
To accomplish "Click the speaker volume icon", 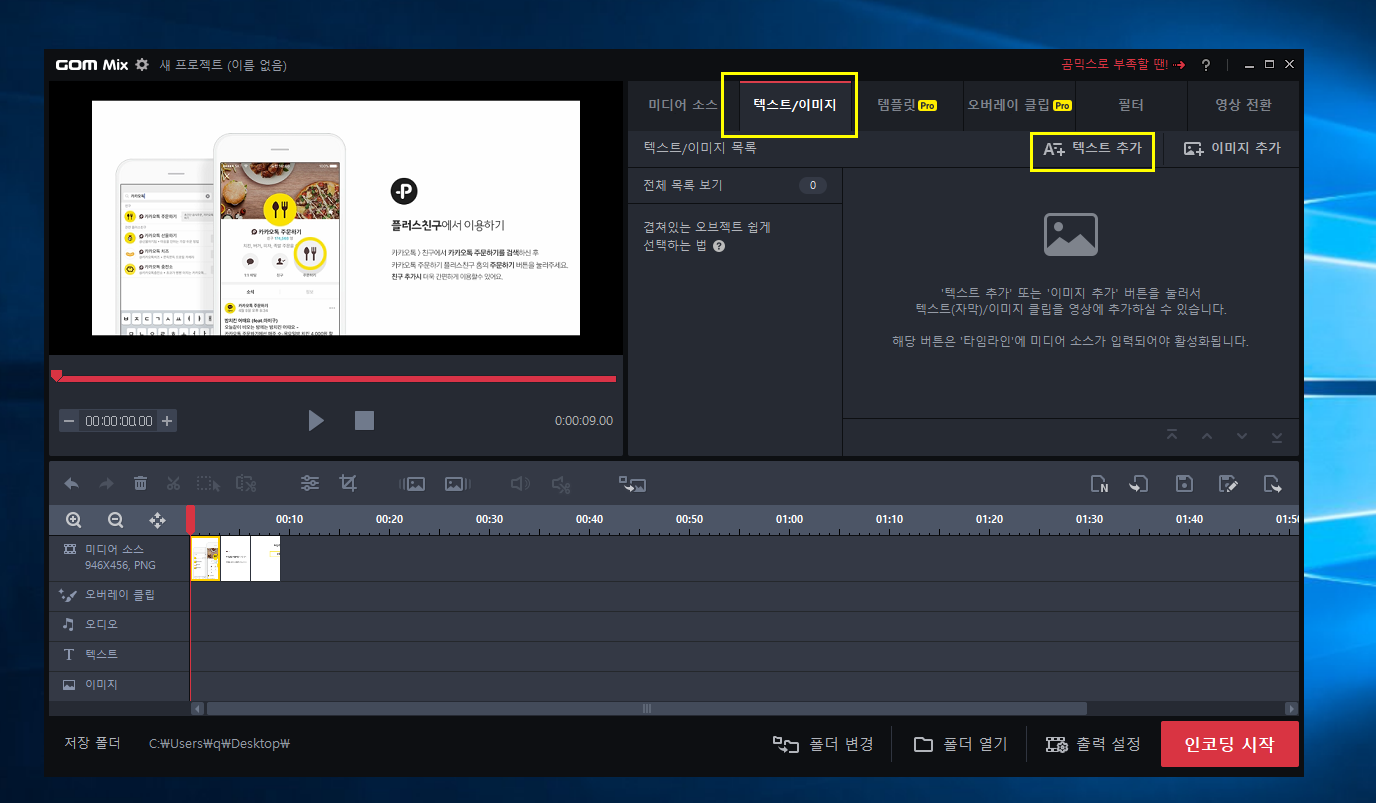I will (x=520, y=484).
